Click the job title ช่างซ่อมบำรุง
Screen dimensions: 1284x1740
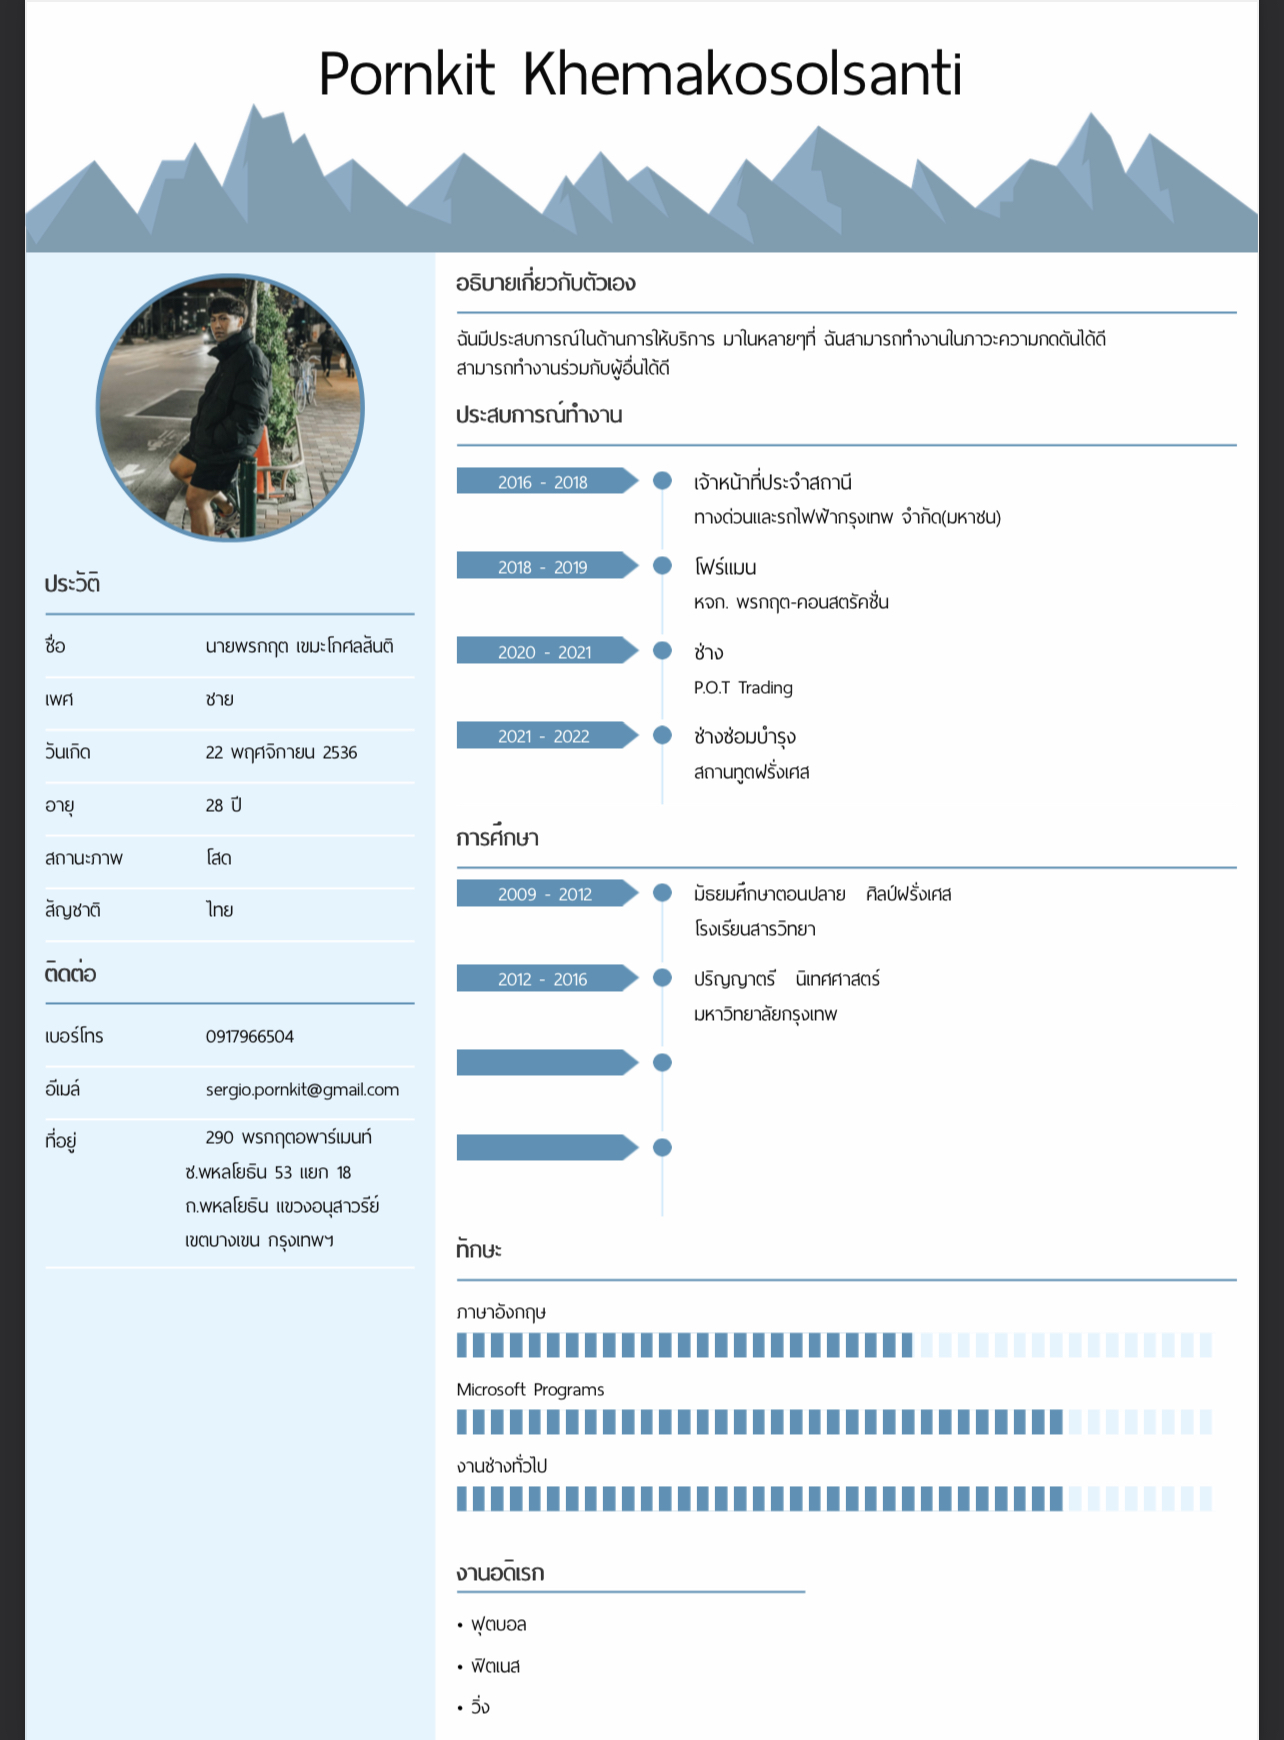coord(745,737)
